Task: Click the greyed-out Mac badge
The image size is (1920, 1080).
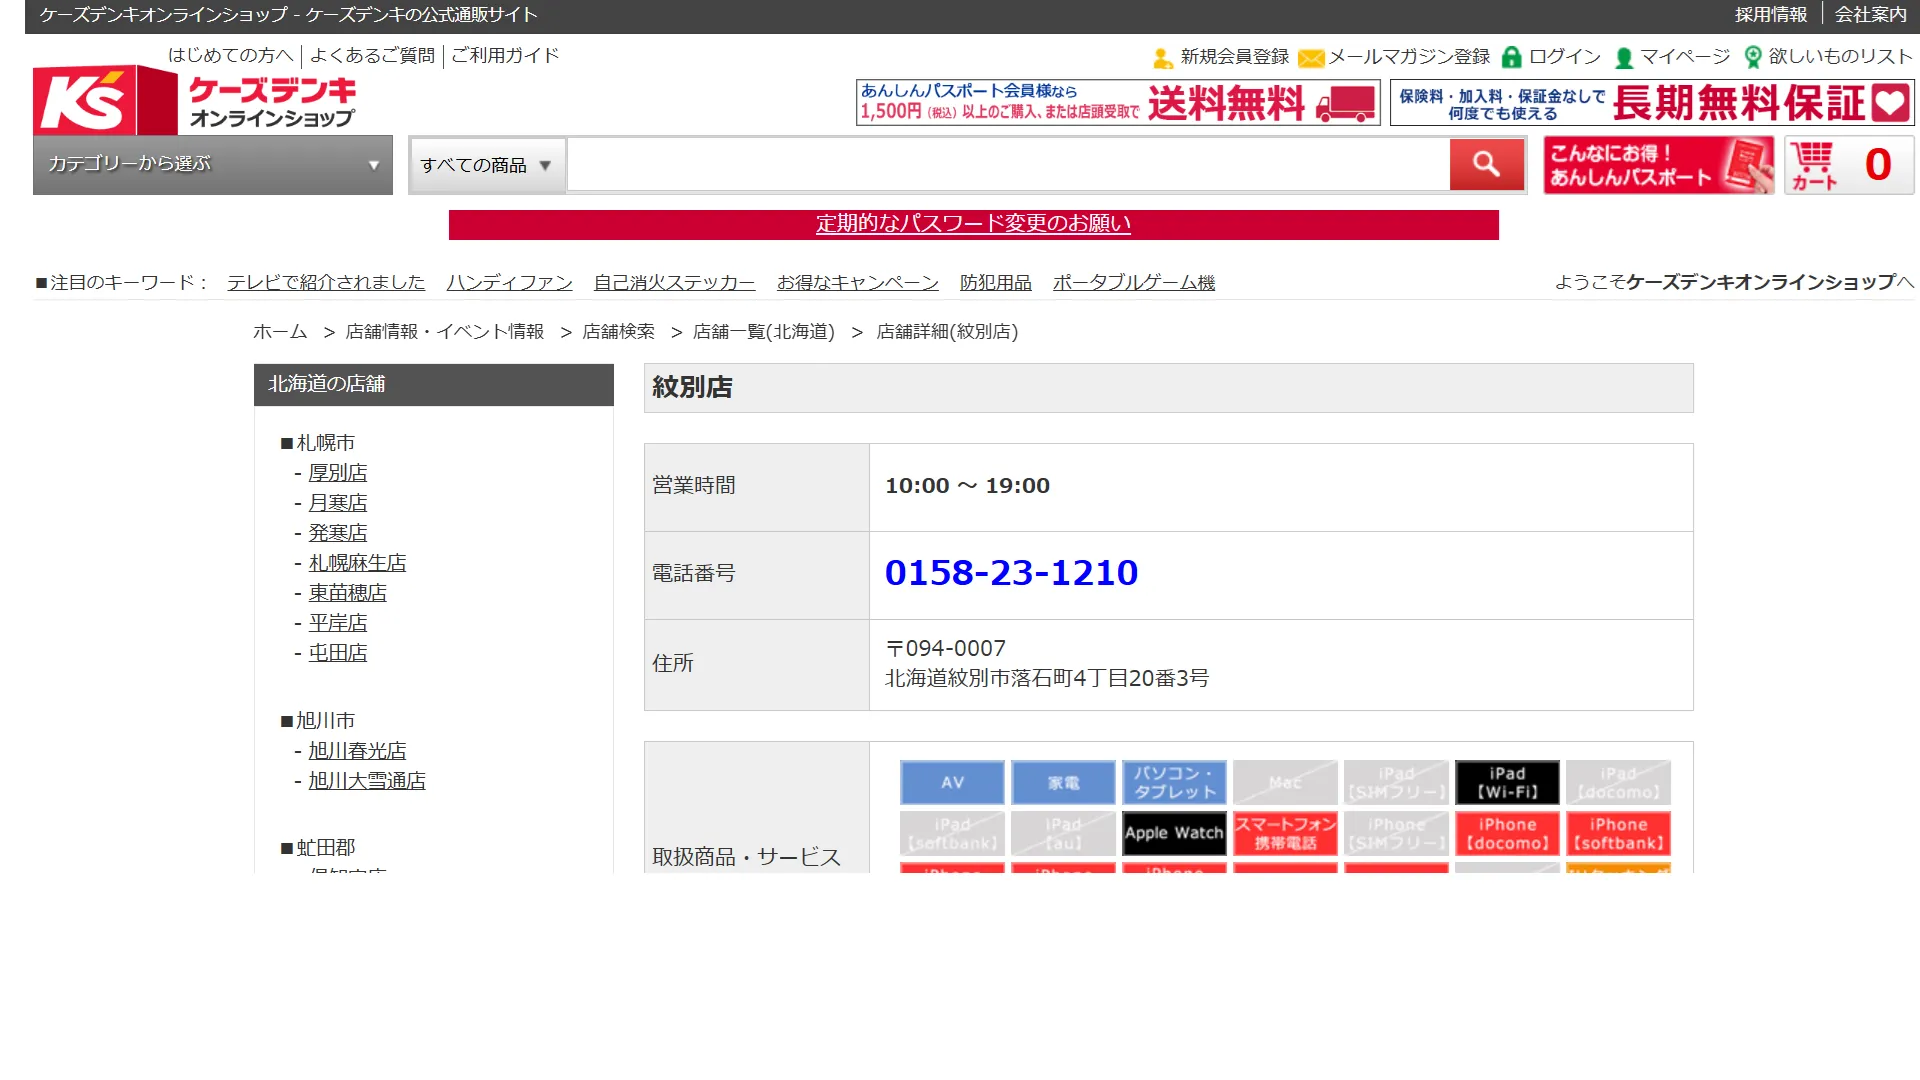Action: tap(1285, 783)
